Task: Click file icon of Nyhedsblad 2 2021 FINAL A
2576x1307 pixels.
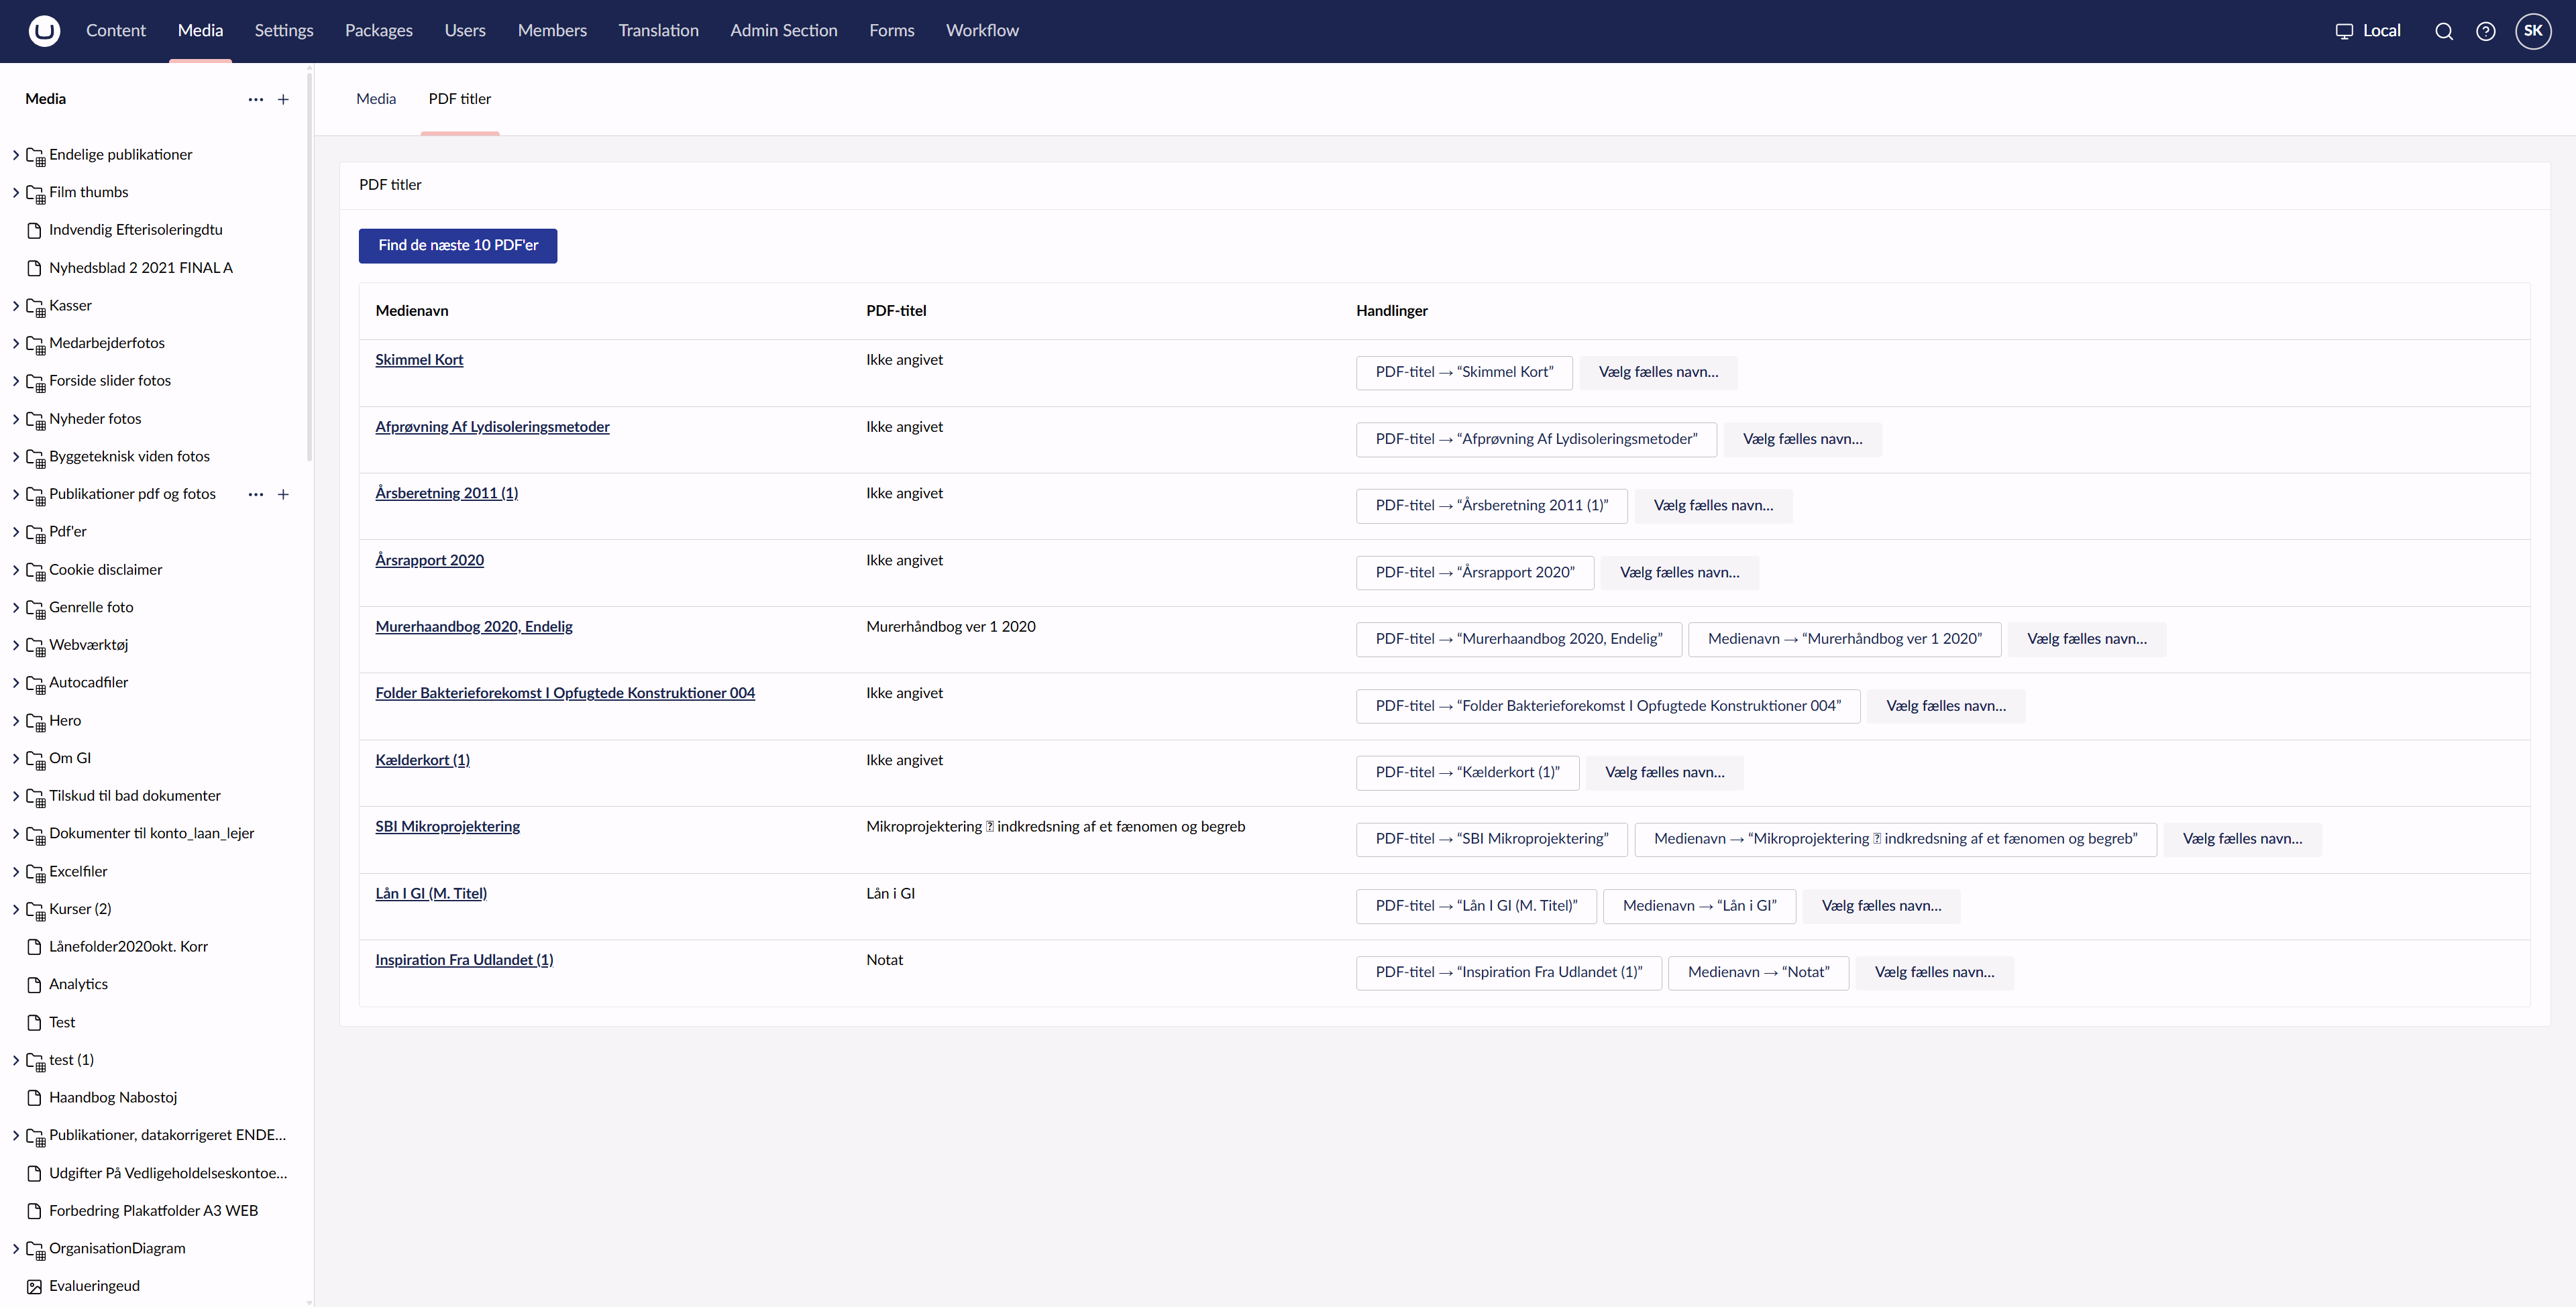Action: [34, 268]
